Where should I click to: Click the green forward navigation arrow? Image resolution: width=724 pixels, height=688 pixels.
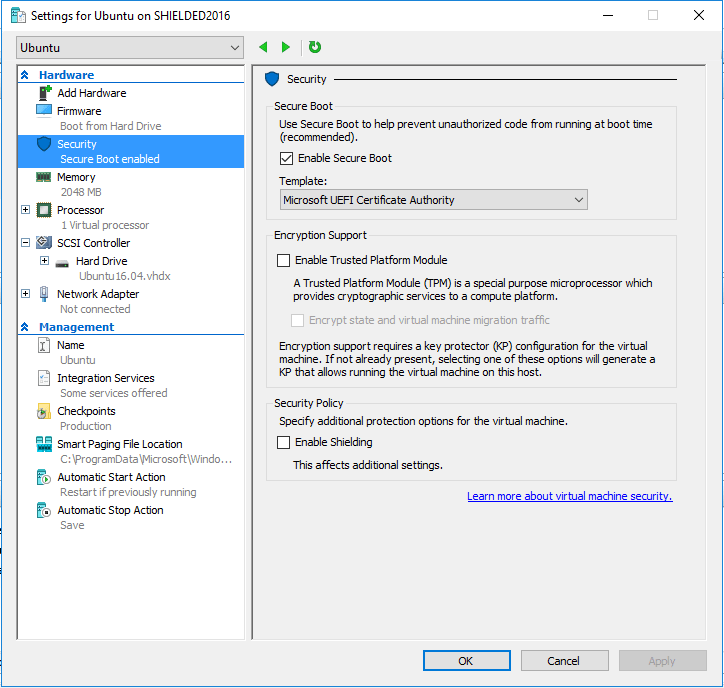pyautogui.click(x=286, y=47)
